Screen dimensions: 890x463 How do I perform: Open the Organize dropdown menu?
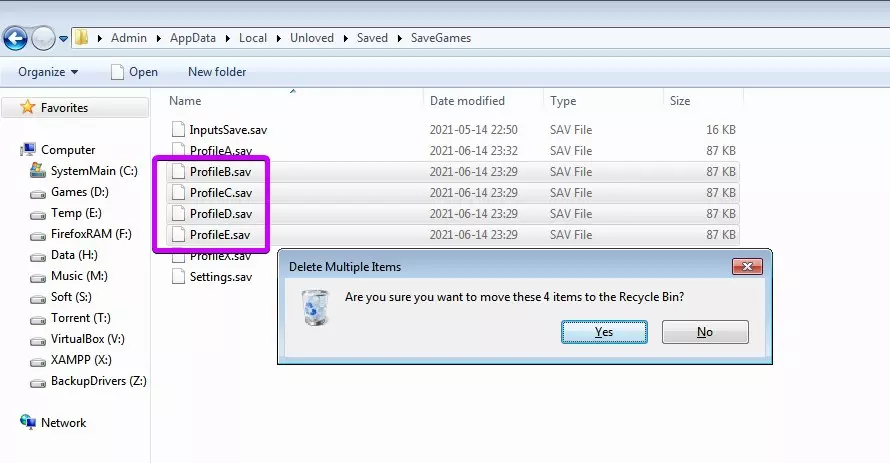click(48, 72)
